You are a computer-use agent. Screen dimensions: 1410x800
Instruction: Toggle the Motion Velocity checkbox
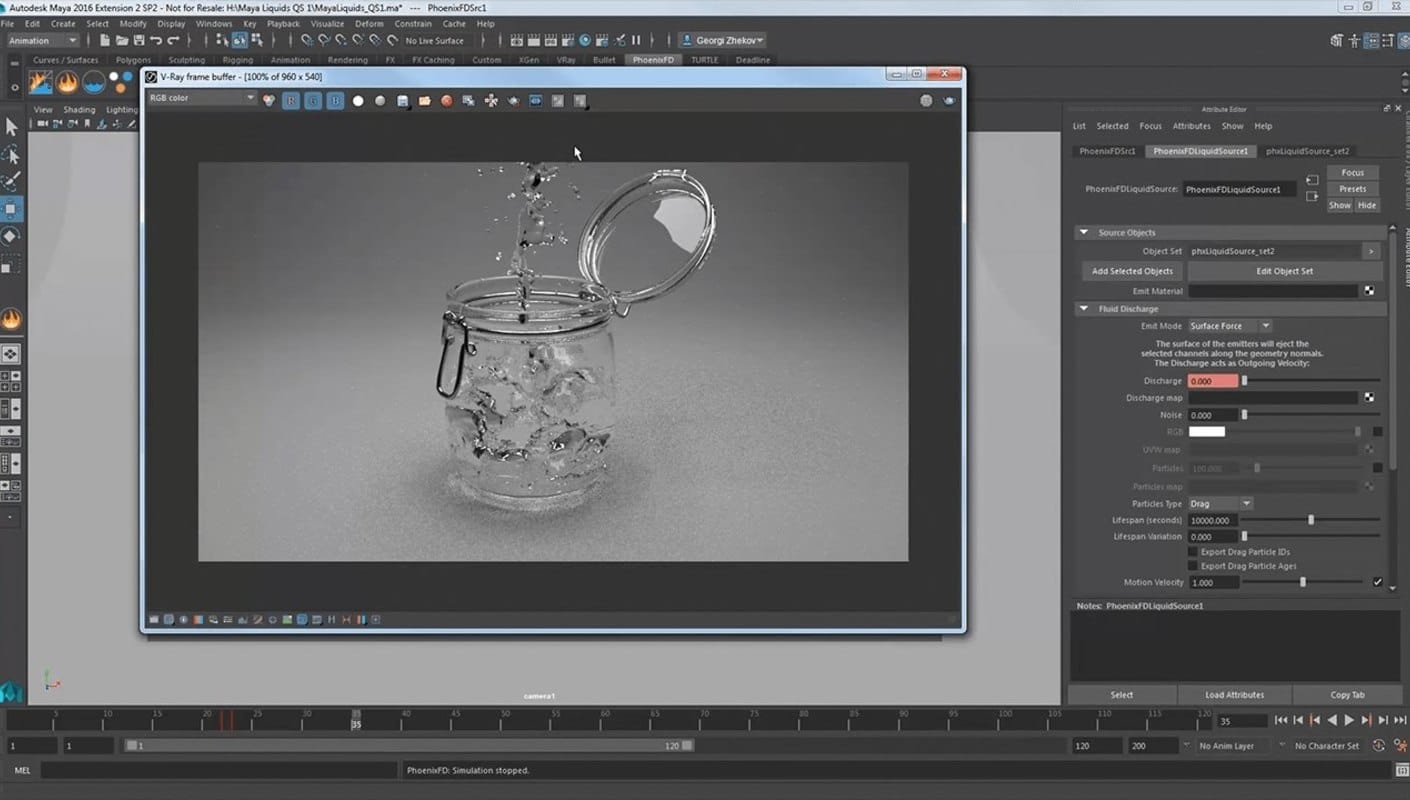(1377, 582)
